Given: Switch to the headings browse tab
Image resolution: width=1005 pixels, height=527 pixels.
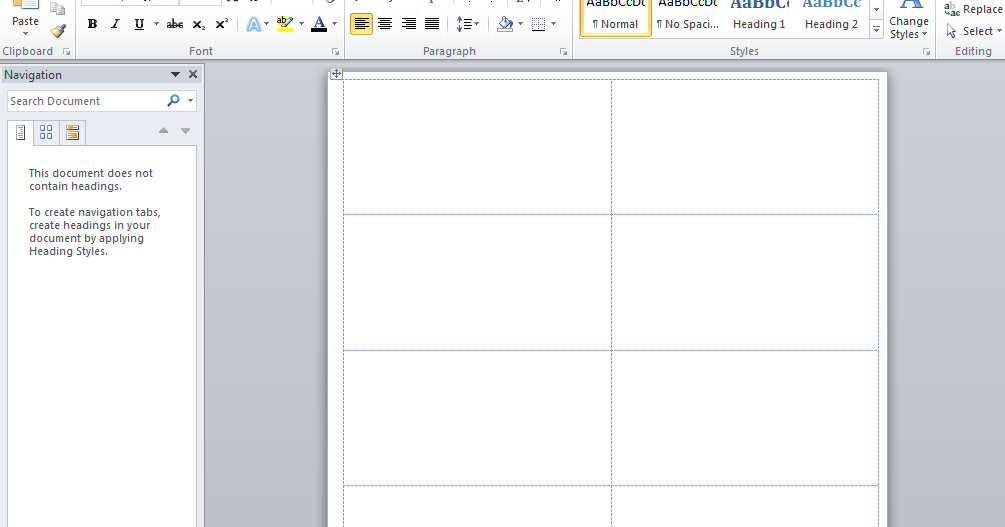Looking at the screenshot, I should [21, 133].
